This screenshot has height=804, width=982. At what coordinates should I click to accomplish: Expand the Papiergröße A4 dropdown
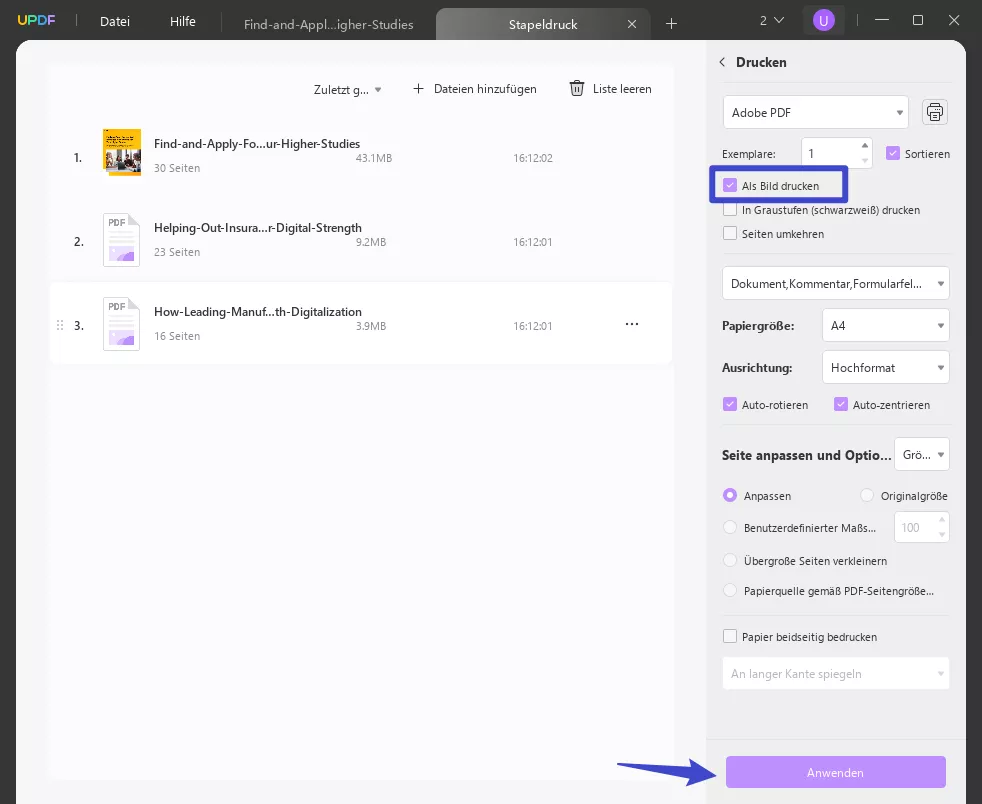coord(885,325)
